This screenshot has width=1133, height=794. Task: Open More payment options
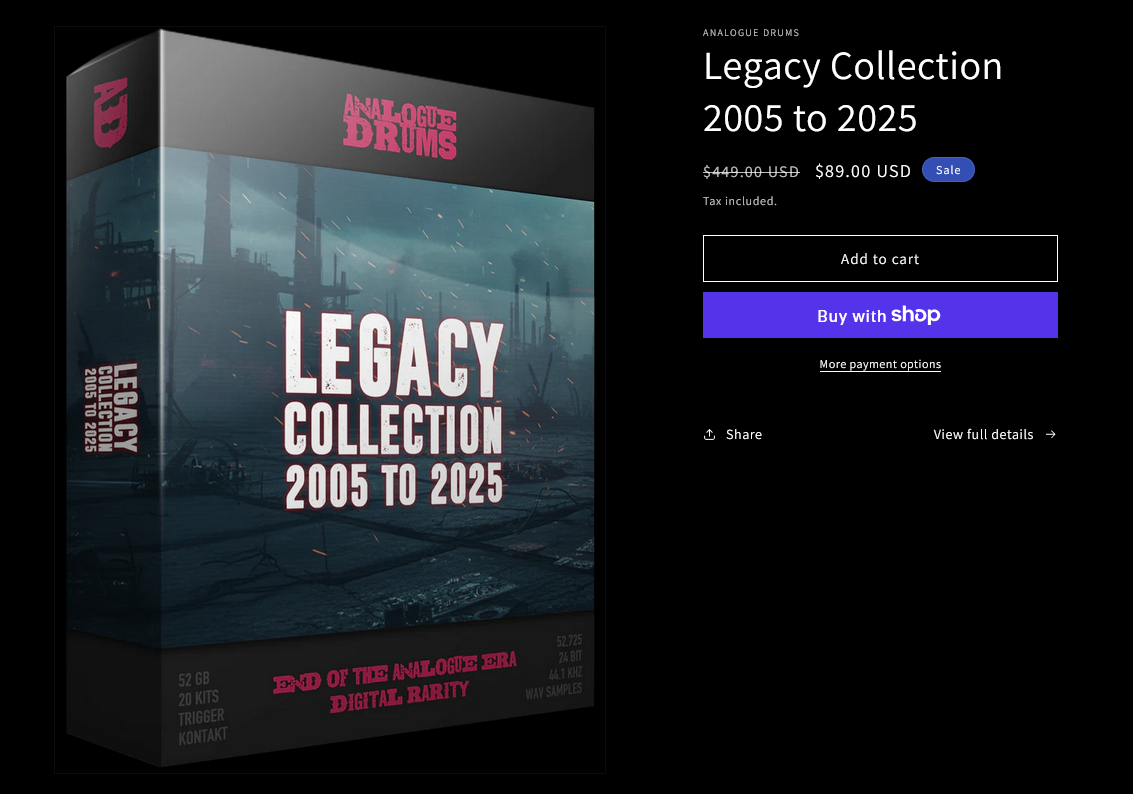pos(880,364)
